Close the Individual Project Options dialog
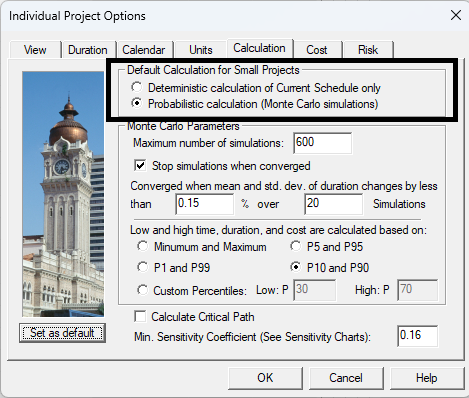 pos(456,15)
